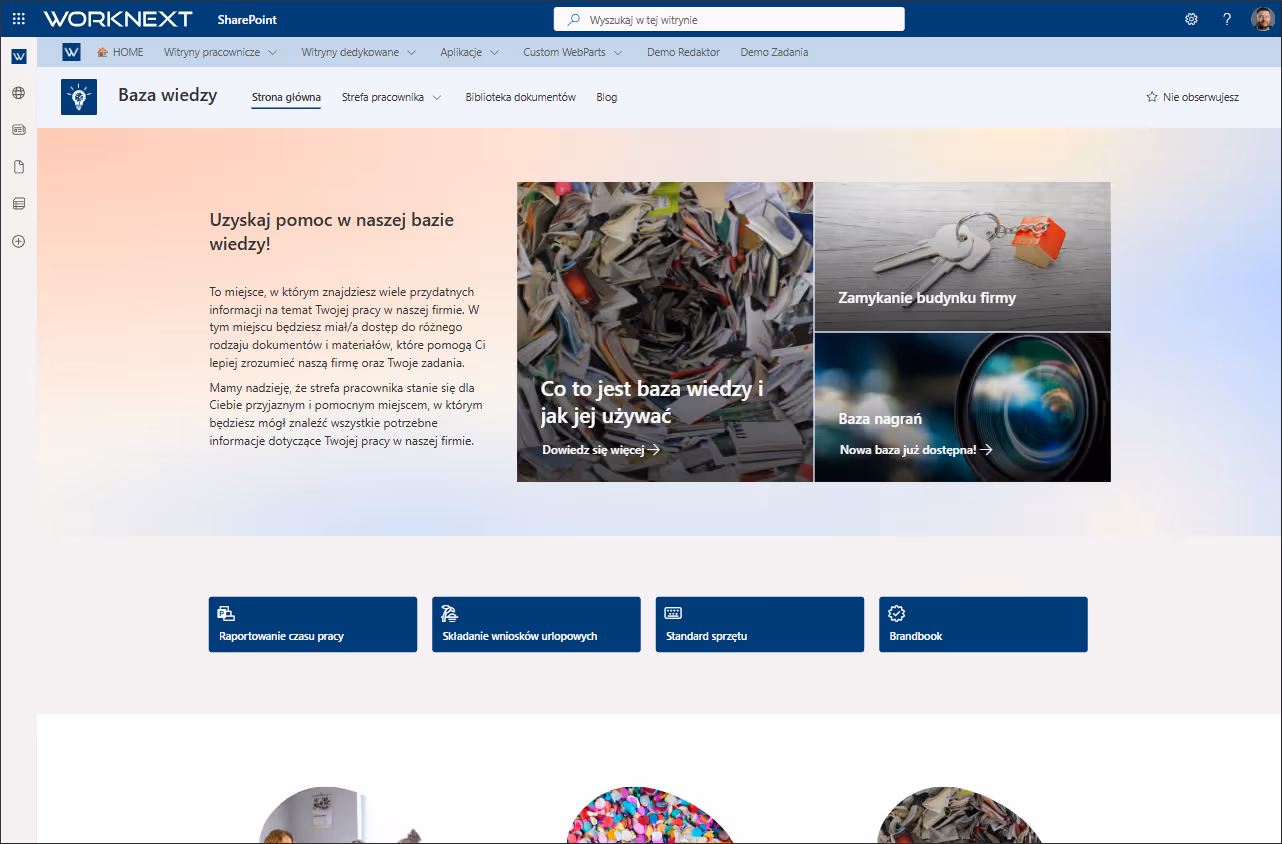Click the Uzyskaj pomoc w naszej bazie wiedzy heading

point(332,231)
